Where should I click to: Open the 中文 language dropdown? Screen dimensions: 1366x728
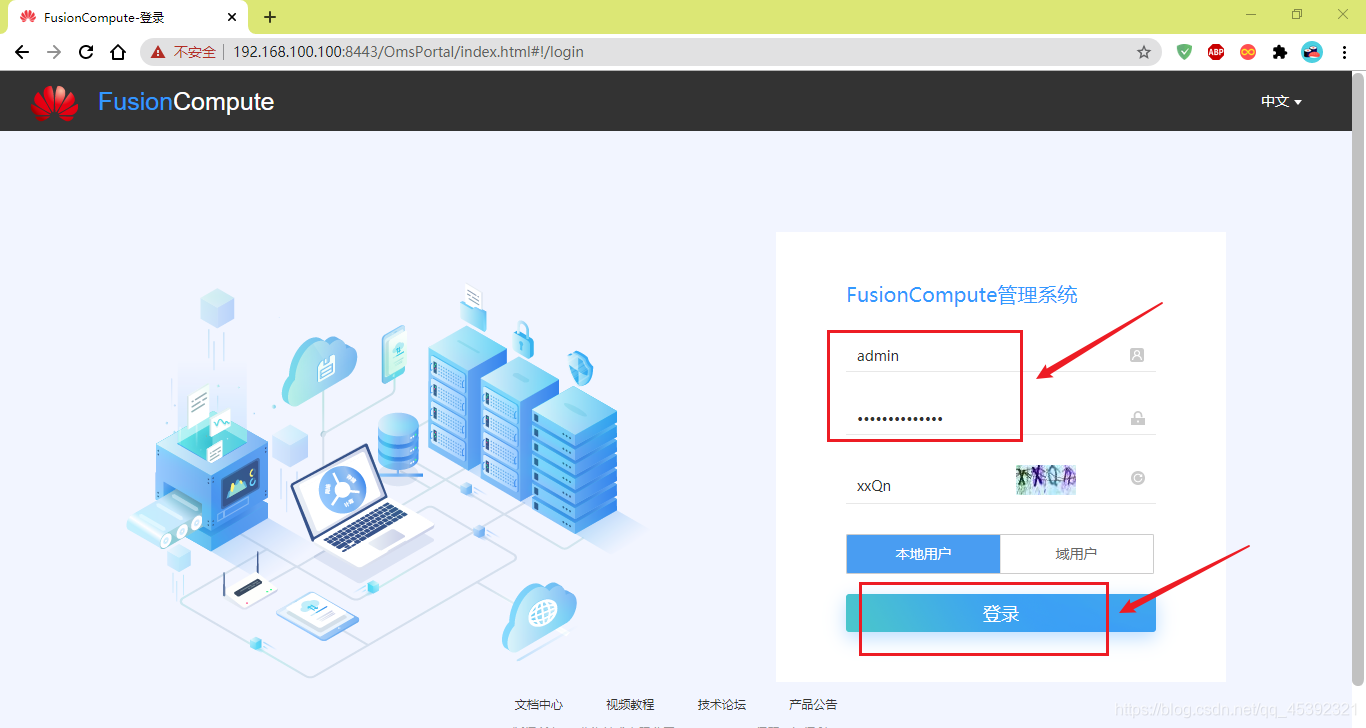click(1281, 102)
